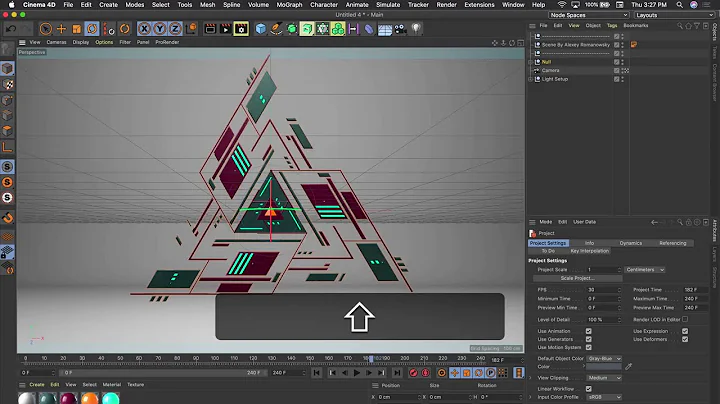Screen dimensions: 720x404
Task: Select the Move tool in the top toolbar
Action: coord(61,29)
